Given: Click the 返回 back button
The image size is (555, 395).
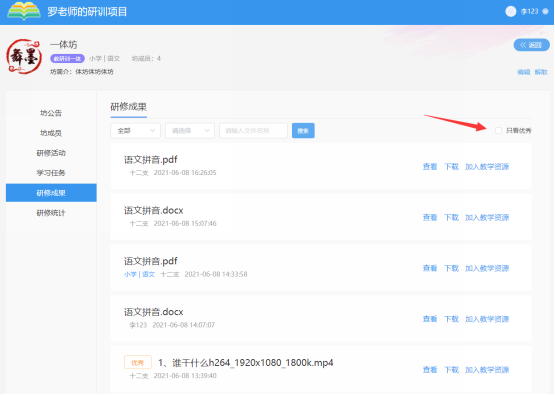Looking at the screenshot, I should [x=531, y=45].
